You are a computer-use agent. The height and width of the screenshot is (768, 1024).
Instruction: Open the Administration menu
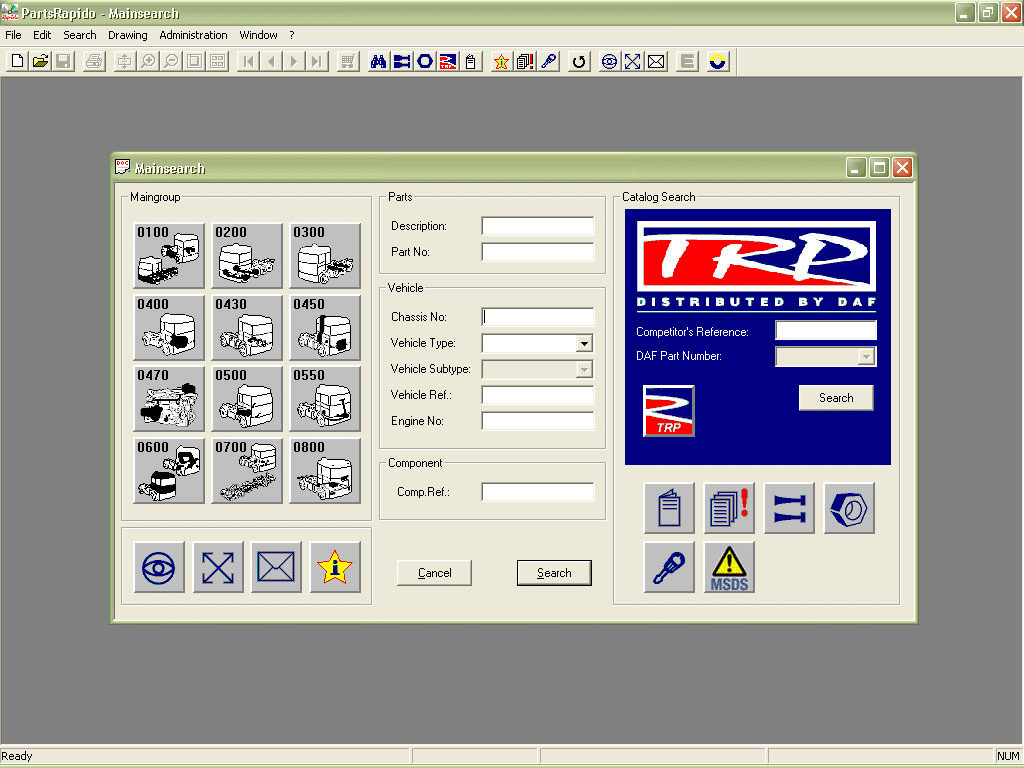point(193,35)
